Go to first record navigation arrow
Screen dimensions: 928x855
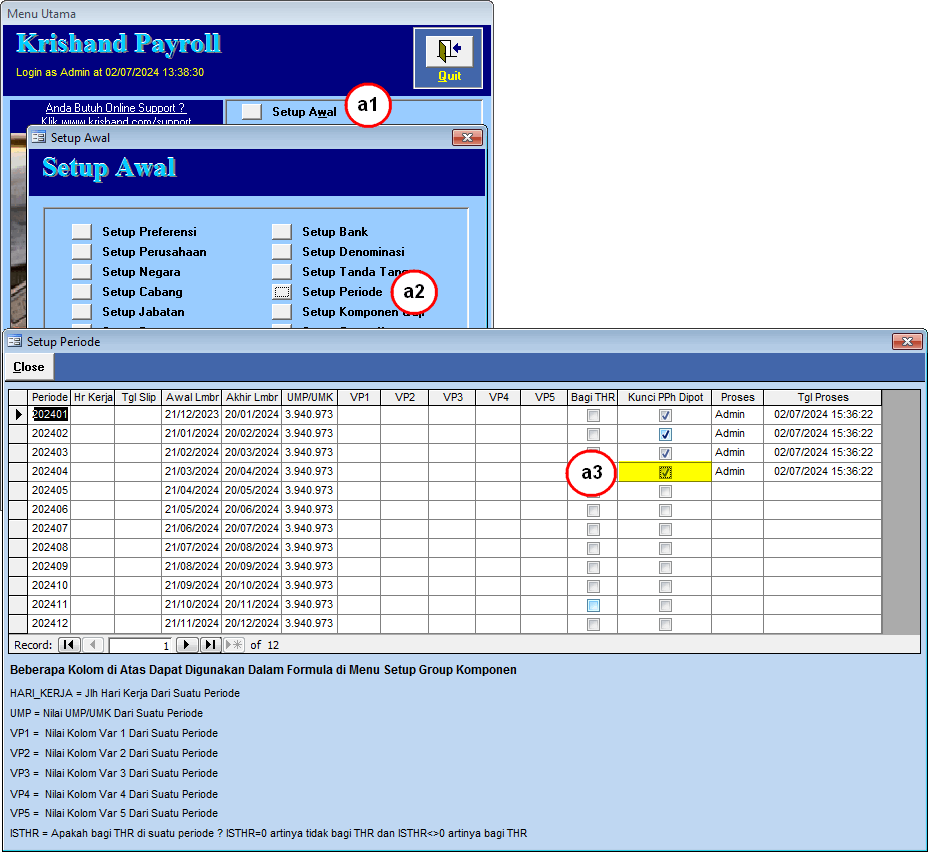tap(69, 645)
